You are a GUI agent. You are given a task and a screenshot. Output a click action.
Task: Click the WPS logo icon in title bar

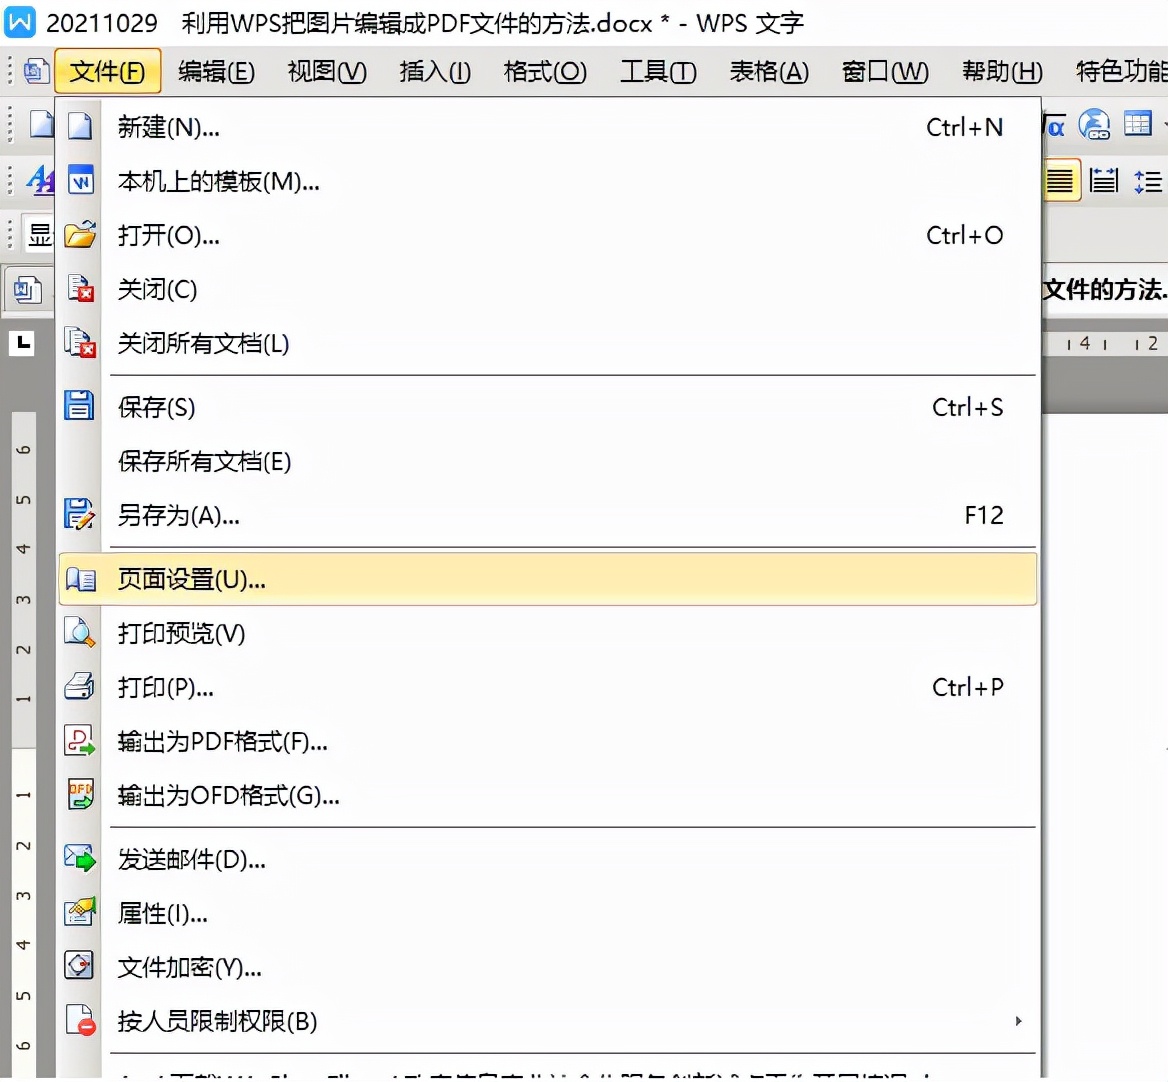click(x=19, y=22)
